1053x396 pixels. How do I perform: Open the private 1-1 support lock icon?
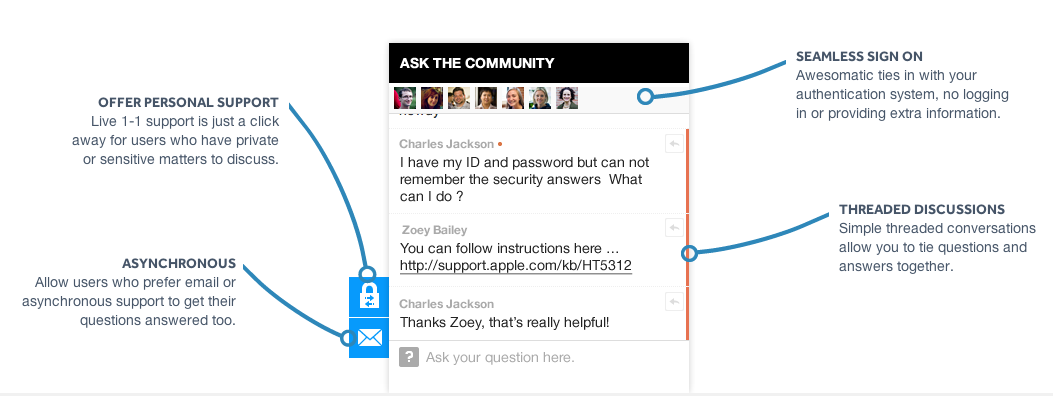tap(369, 297)
